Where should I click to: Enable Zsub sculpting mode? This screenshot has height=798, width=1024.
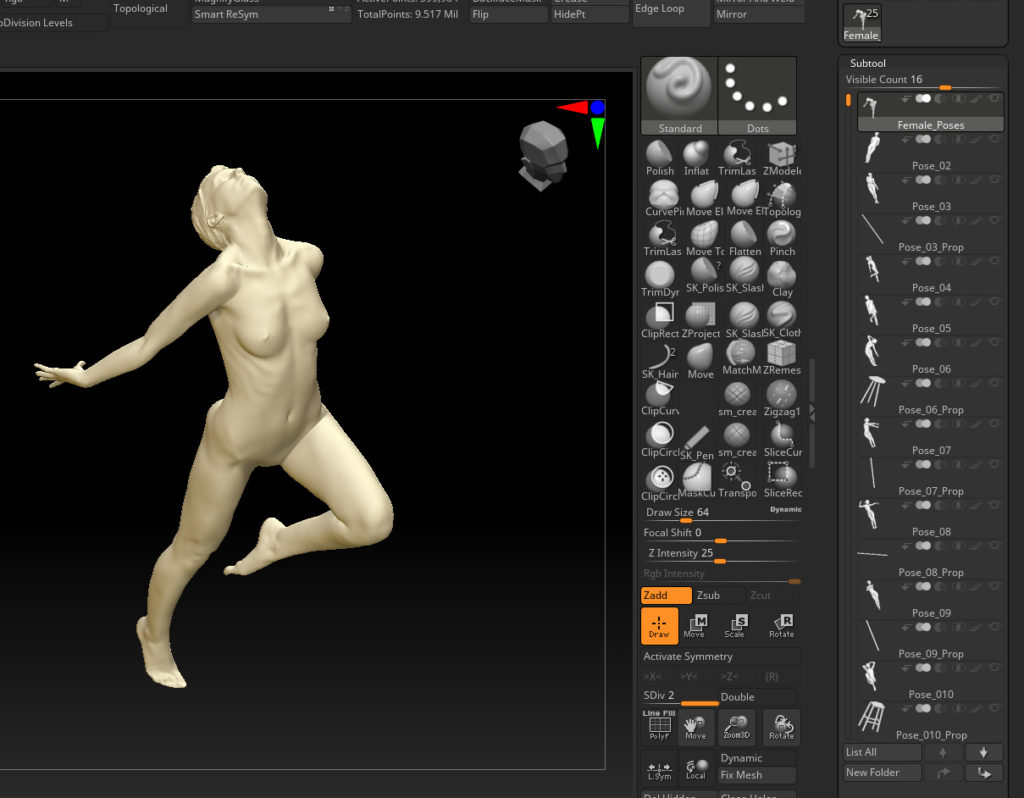pyautogui.click(x=718, y=595)
